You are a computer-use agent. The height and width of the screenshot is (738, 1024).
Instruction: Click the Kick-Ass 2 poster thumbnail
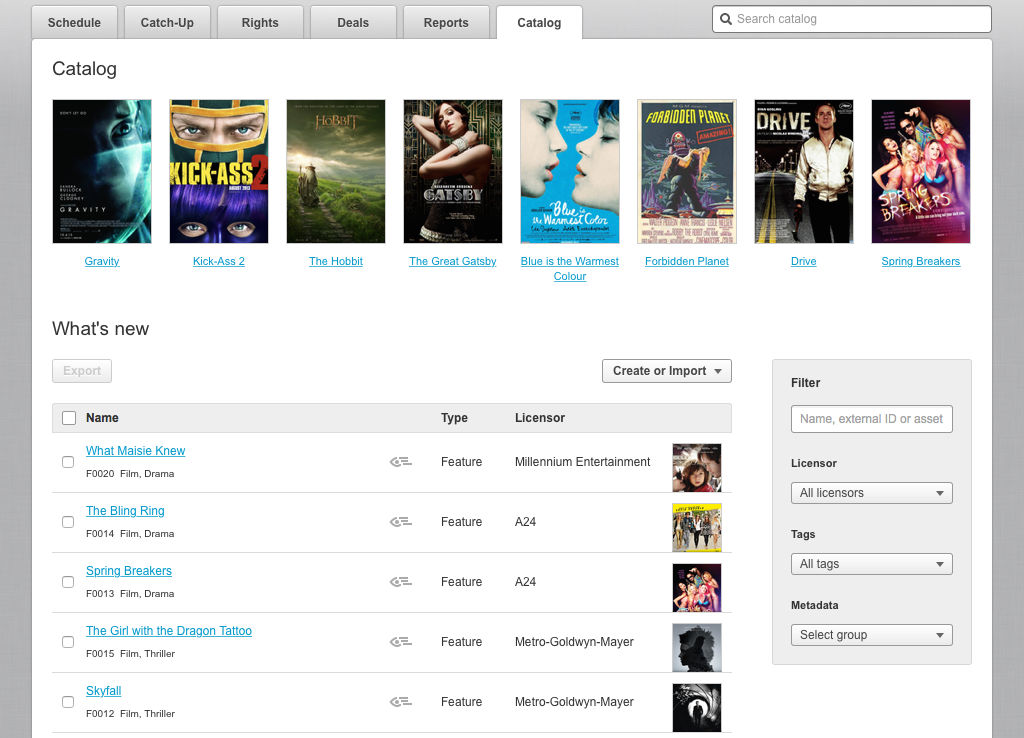pos(219,172)
